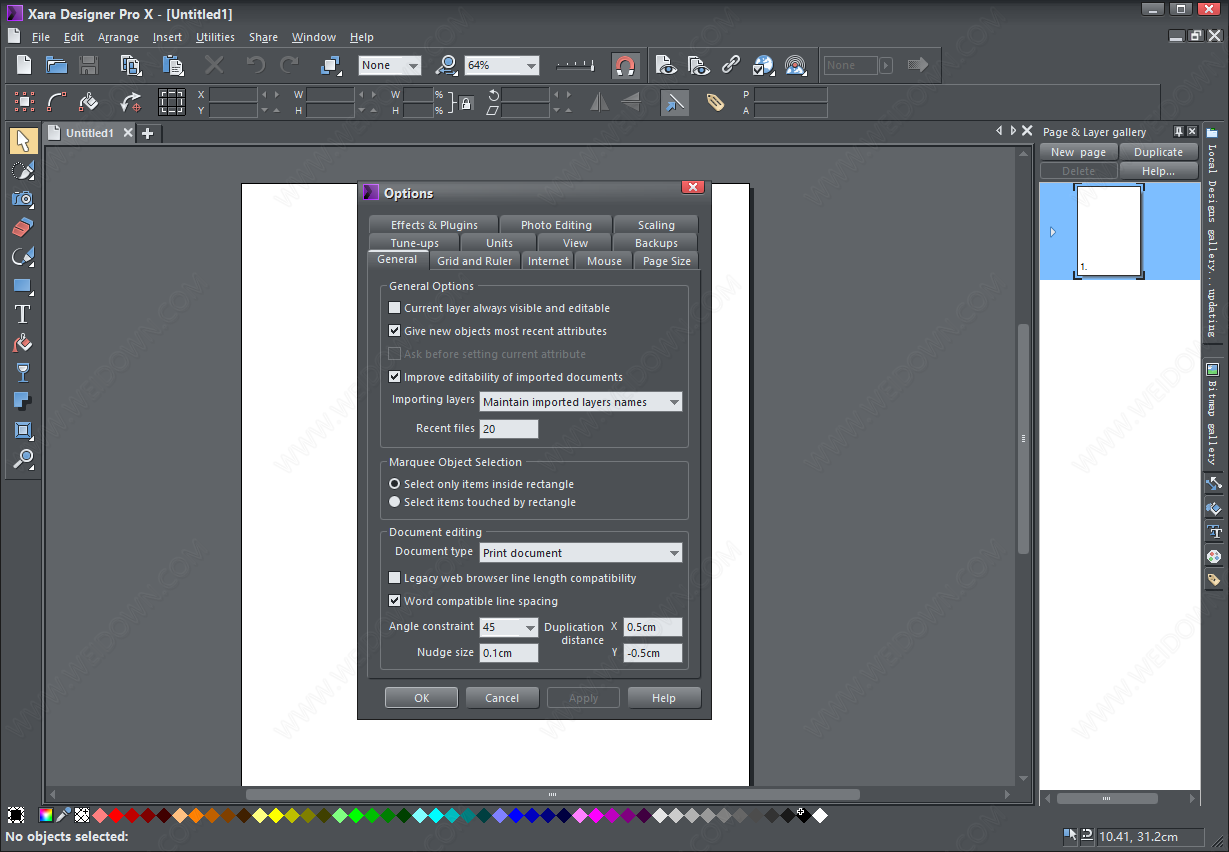This screenshot has height=852, width=1229.
Task: Enable Current layer always visible and editable
Action: pyautogui.click(x=394, y=308)
